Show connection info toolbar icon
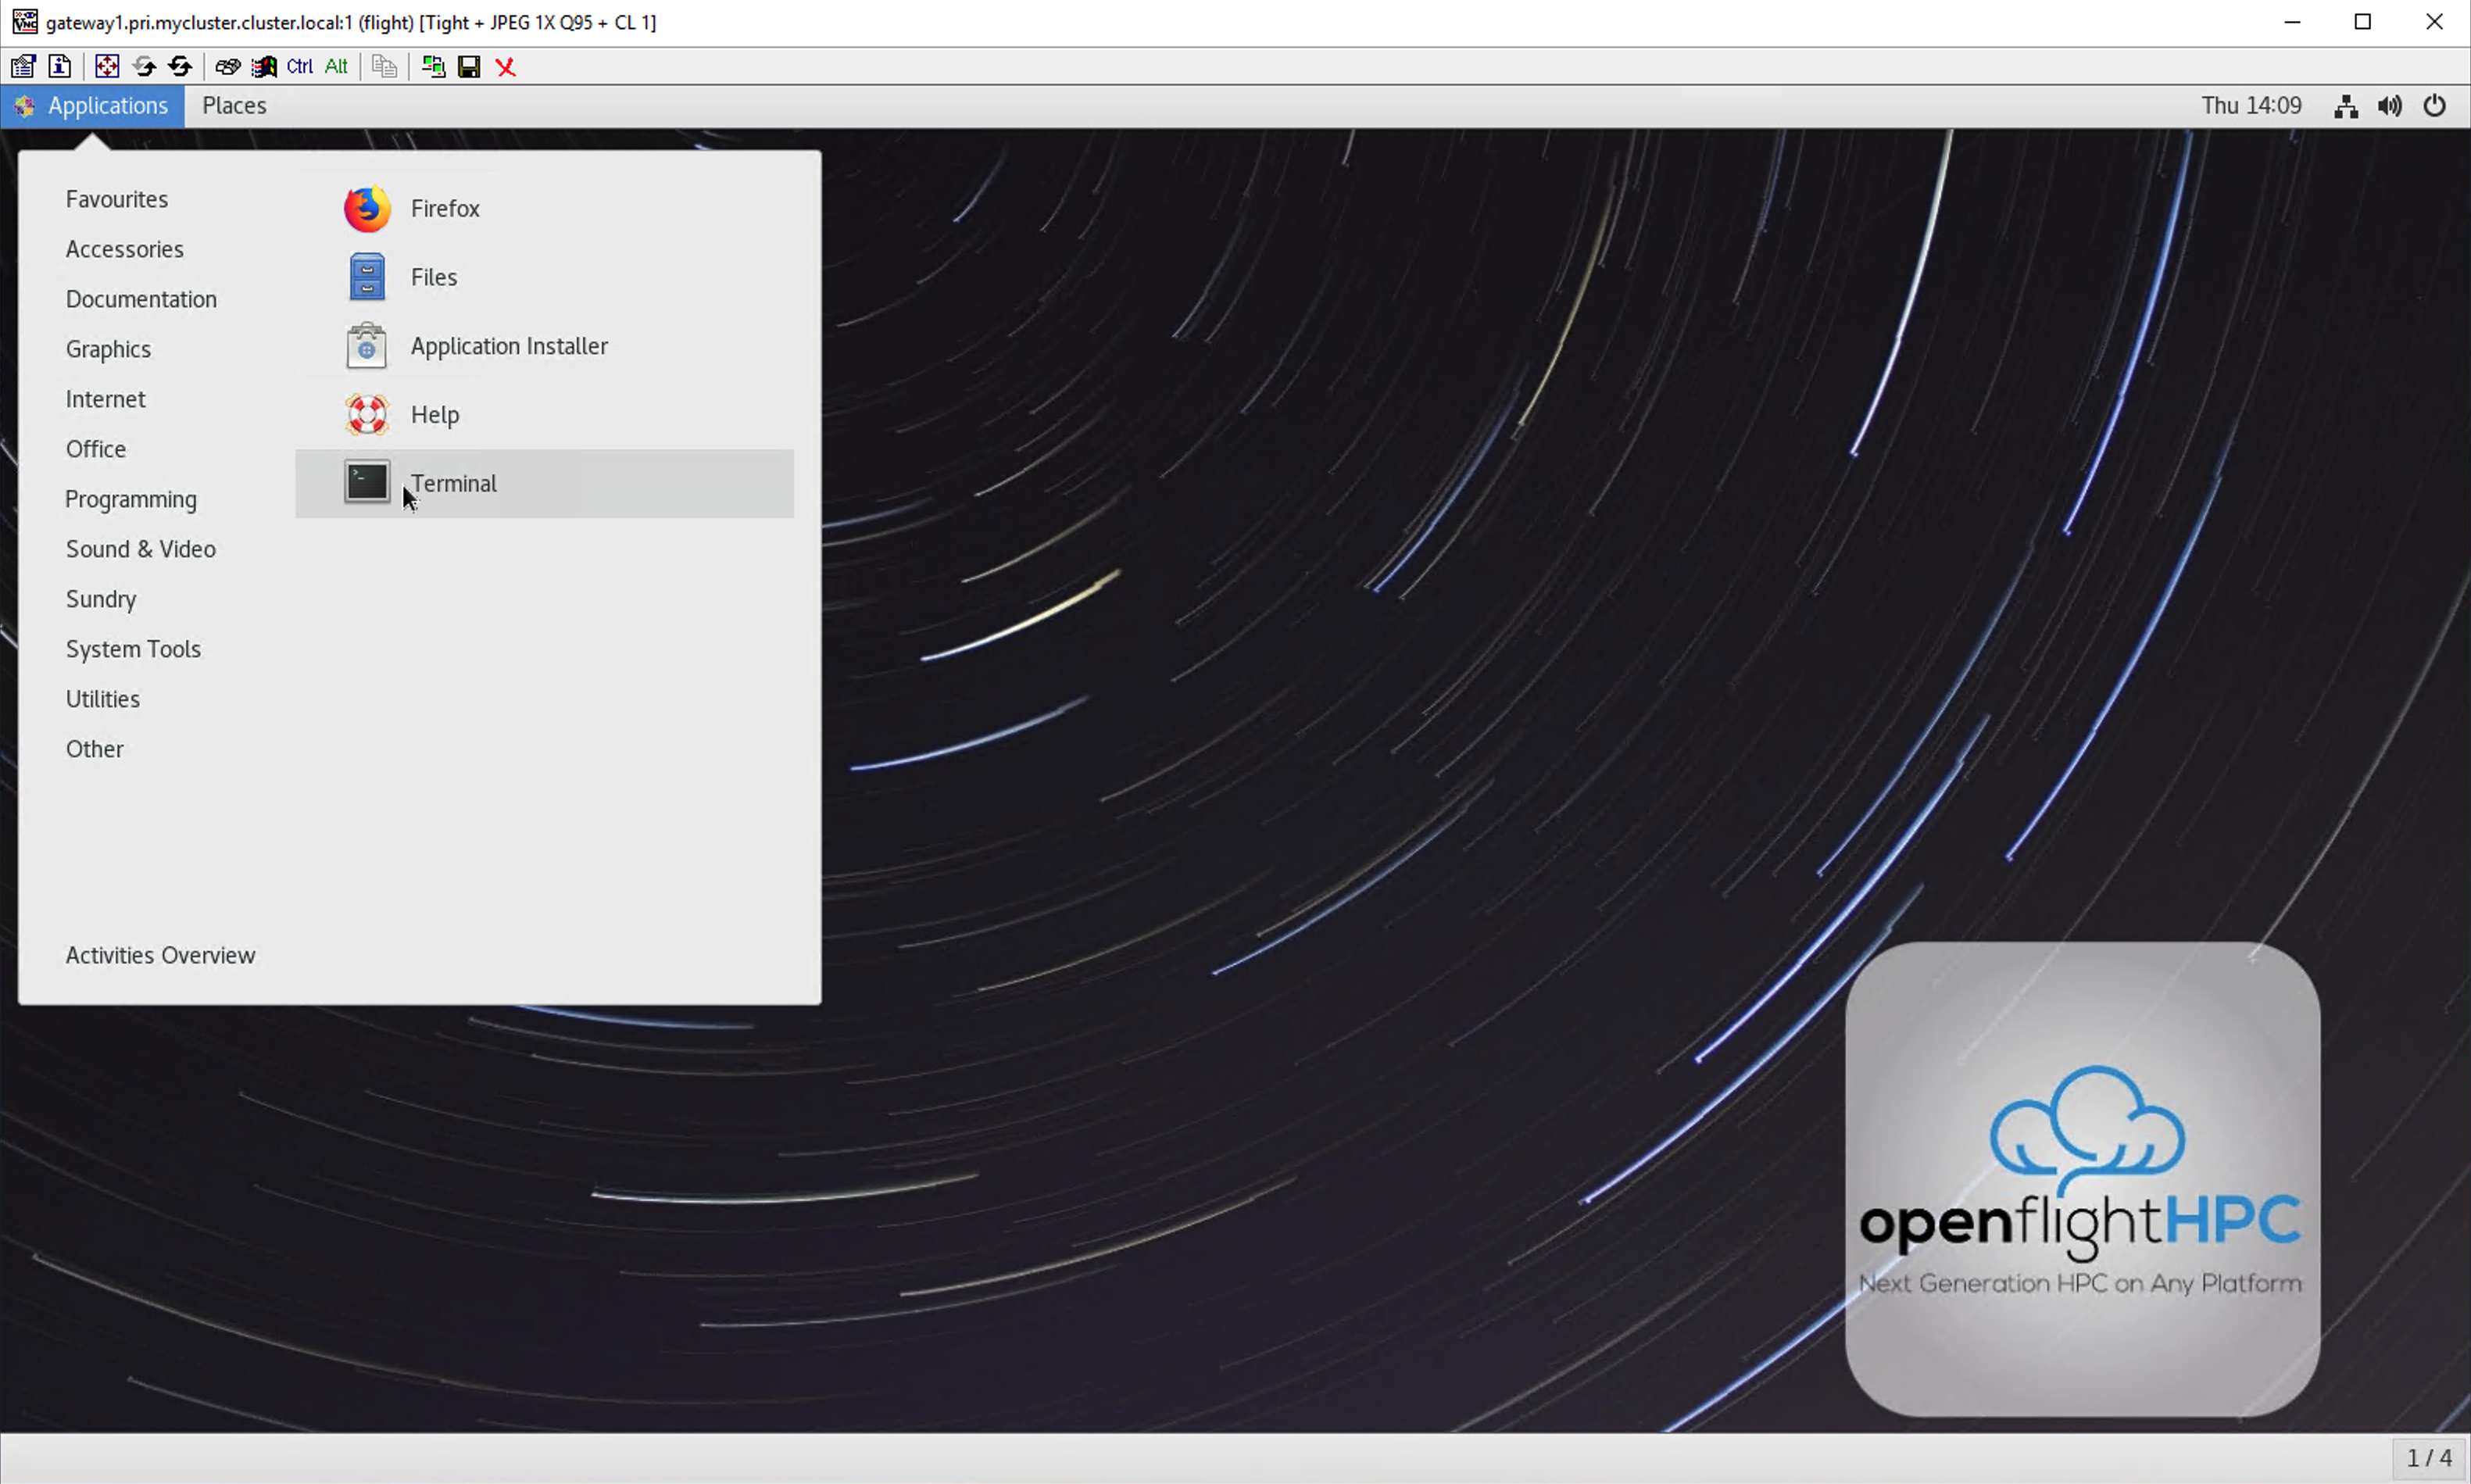The height and width of the screenshot is (1484, 2471). [x=60, y=66]
